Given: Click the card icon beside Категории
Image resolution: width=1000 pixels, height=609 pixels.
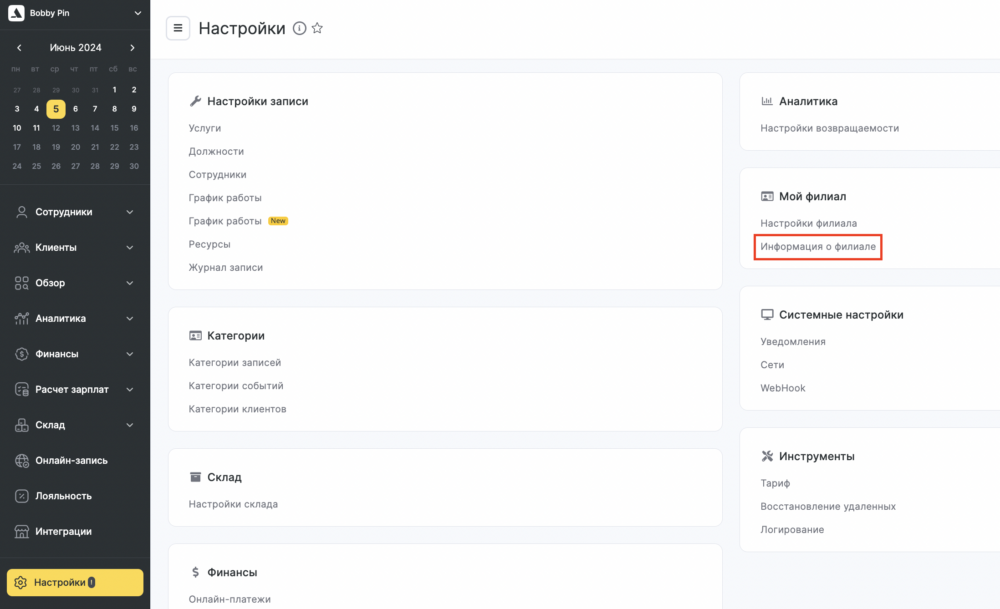Looking at the screenshot, I should pyautogui.click(x=195, y=335).
